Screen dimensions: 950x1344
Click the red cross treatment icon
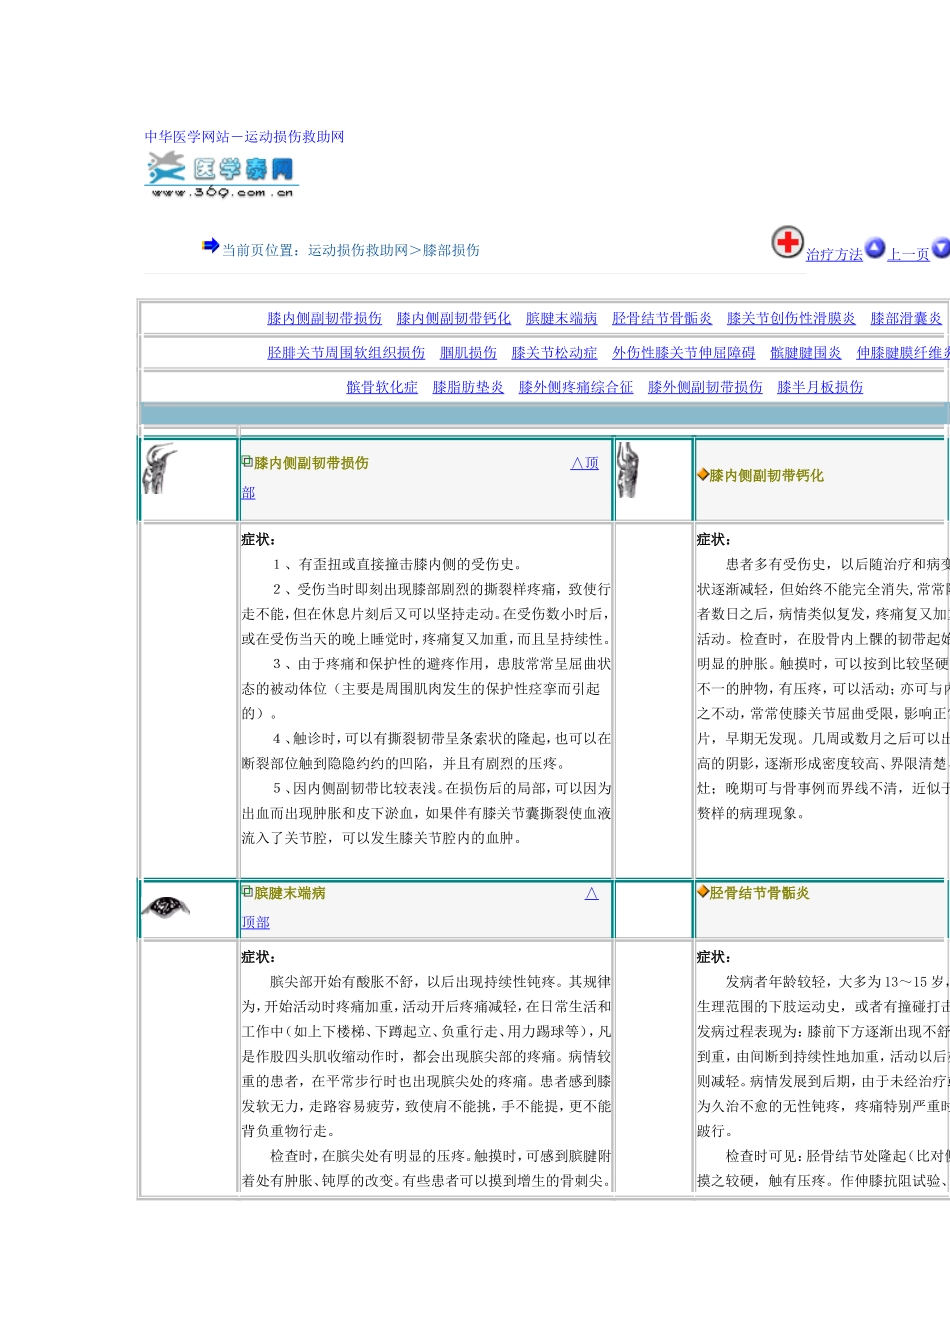(x=788, y=242)
